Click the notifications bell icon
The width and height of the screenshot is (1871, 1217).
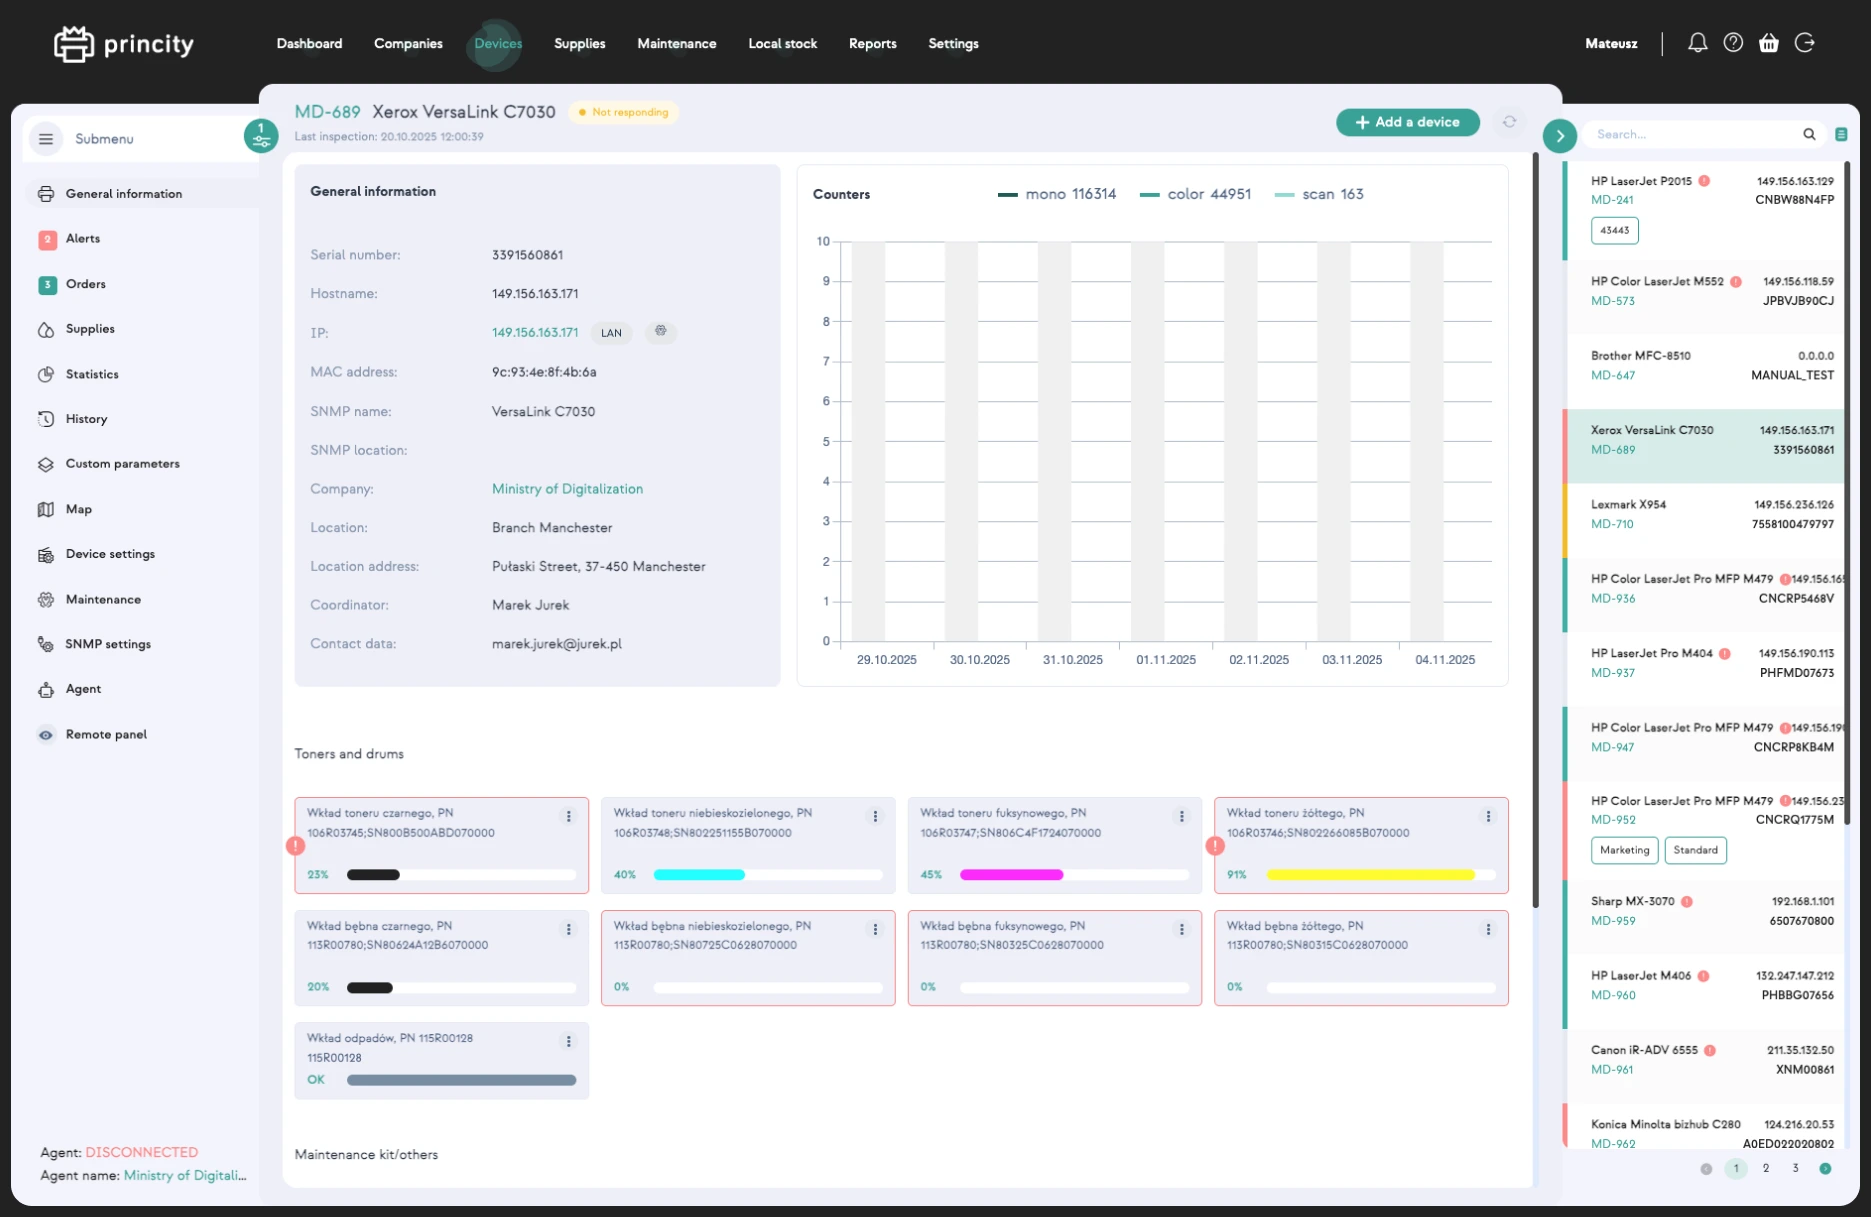click(1697, 43)
